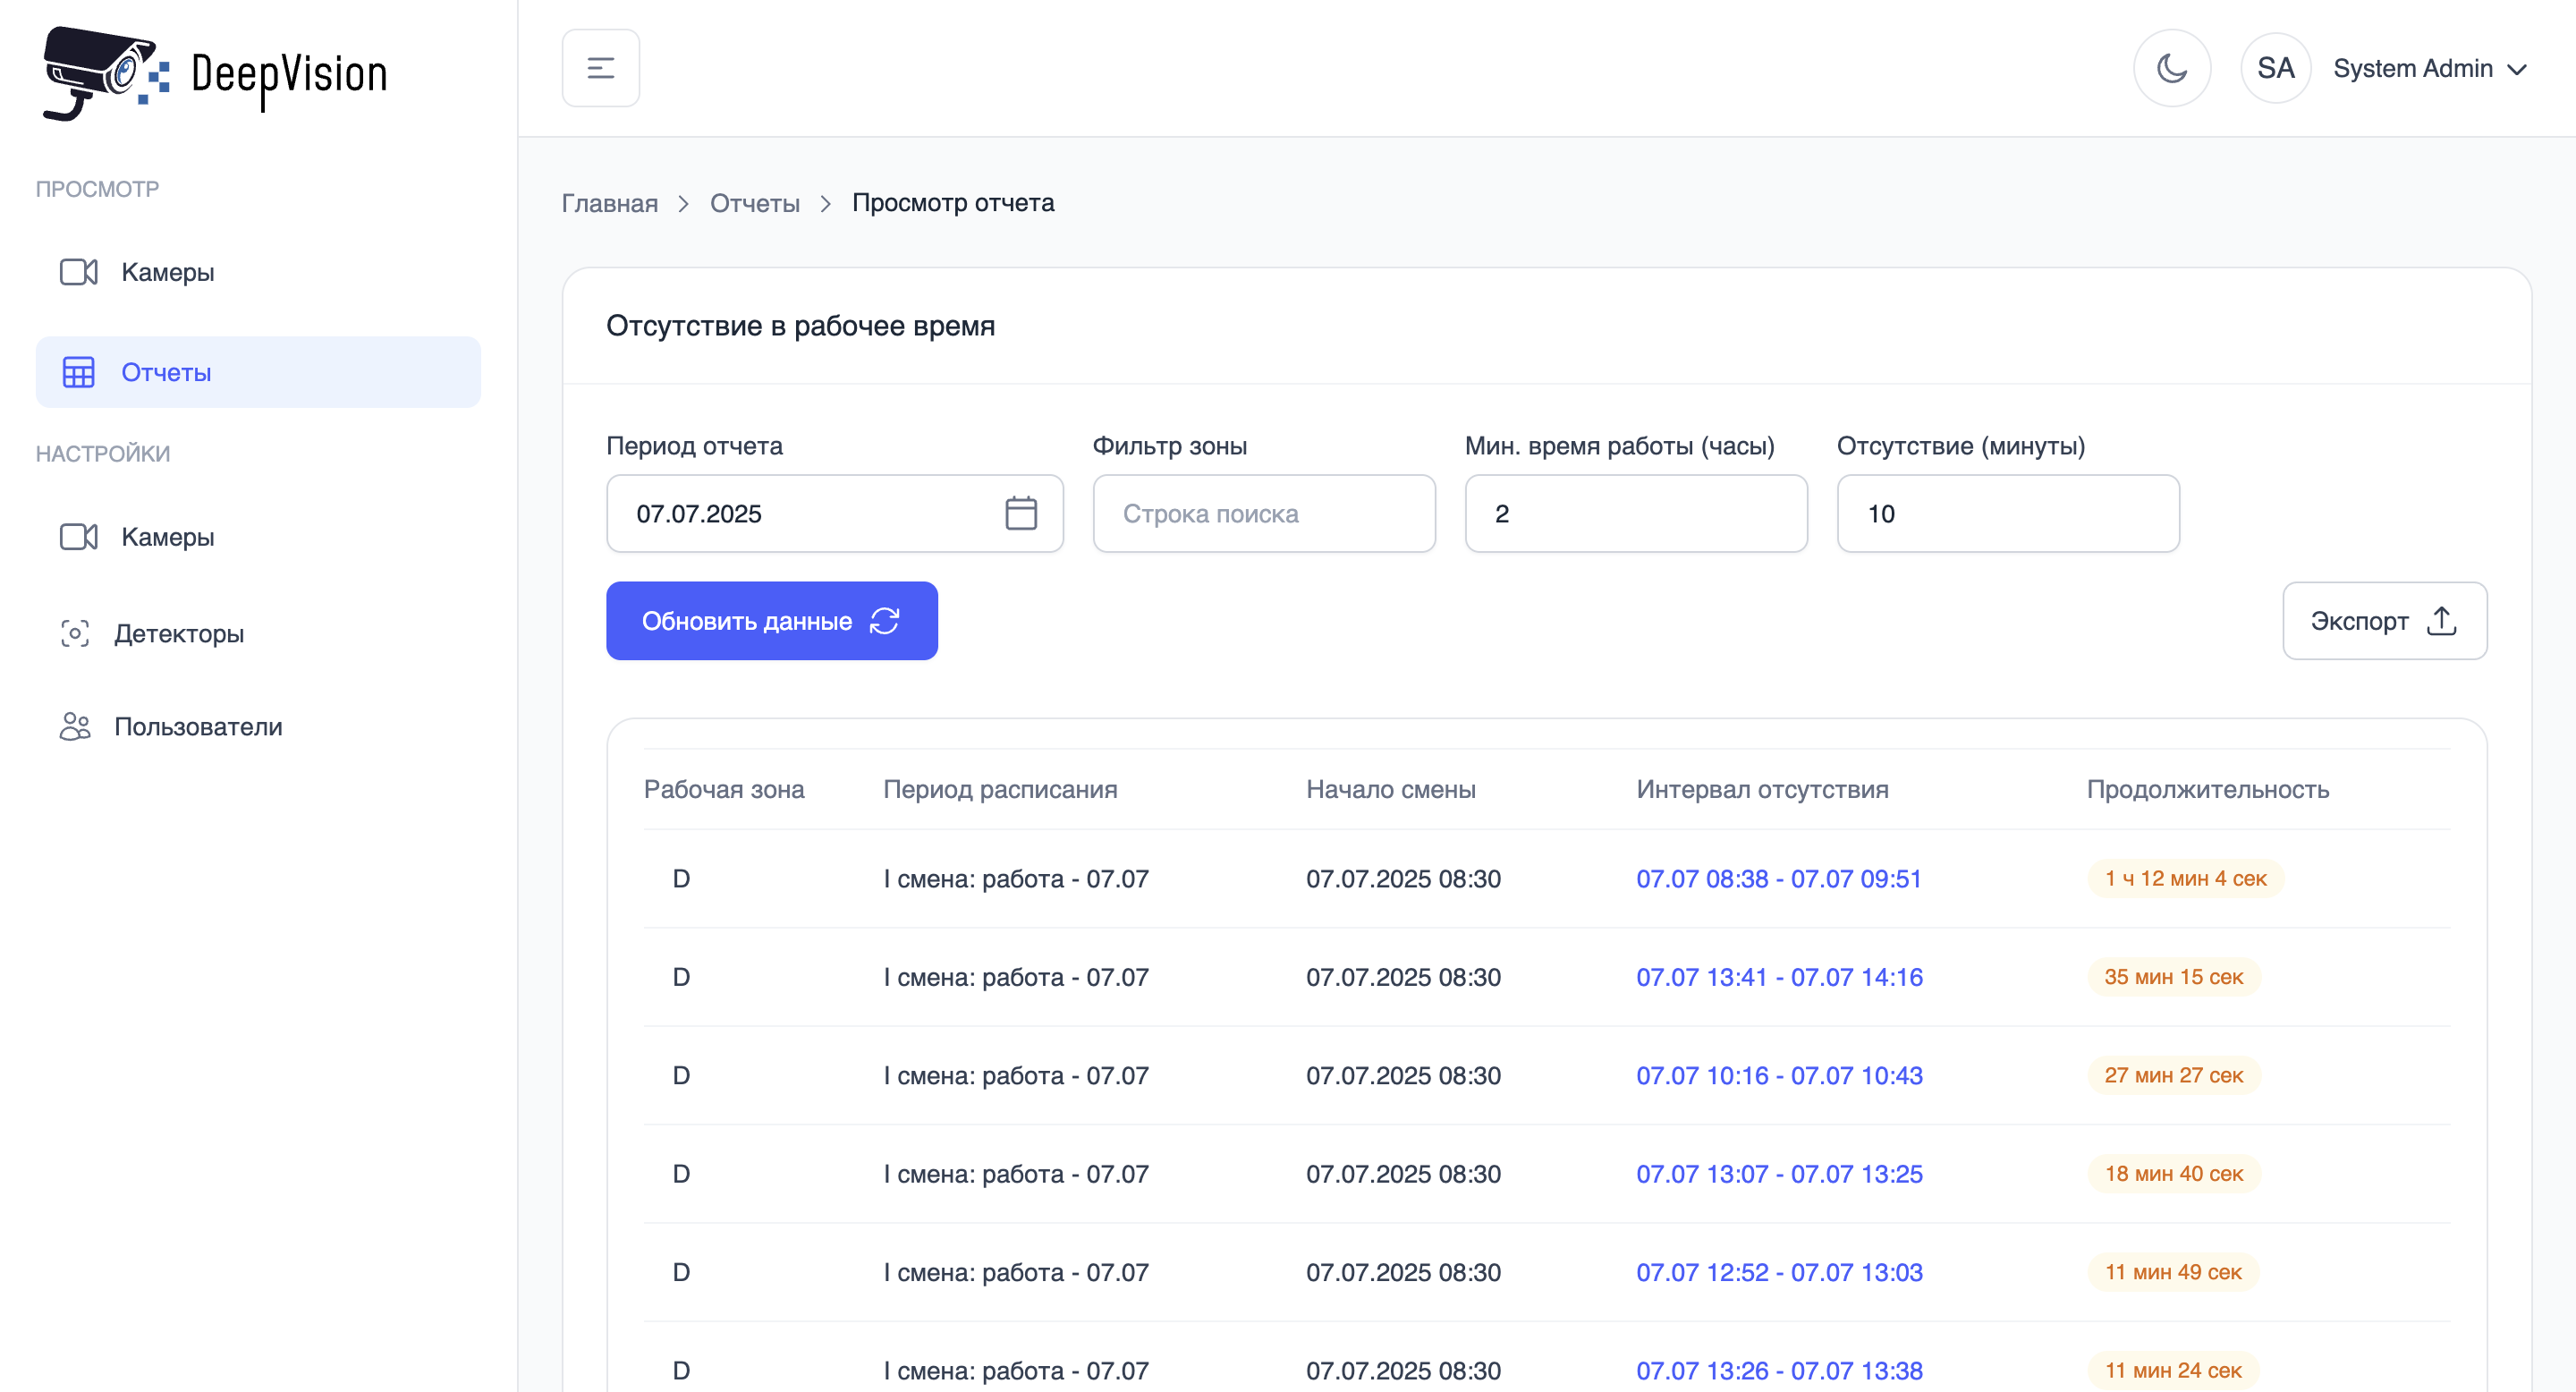The width and height of the screenshot is (2576, 1392).
Task: Open interval 07.07 13:41 - 07.07 14:16
Action: point(1779,977)
